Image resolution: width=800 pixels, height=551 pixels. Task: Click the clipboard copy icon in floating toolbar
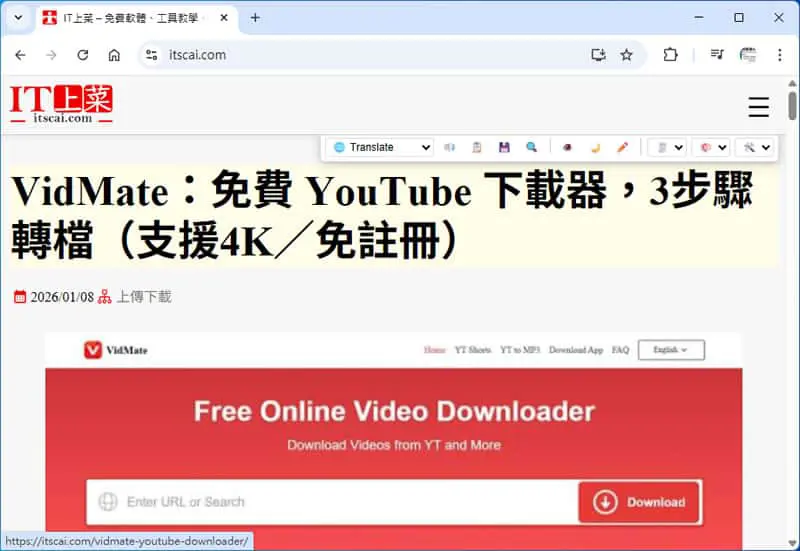click(x=477, y=147)
